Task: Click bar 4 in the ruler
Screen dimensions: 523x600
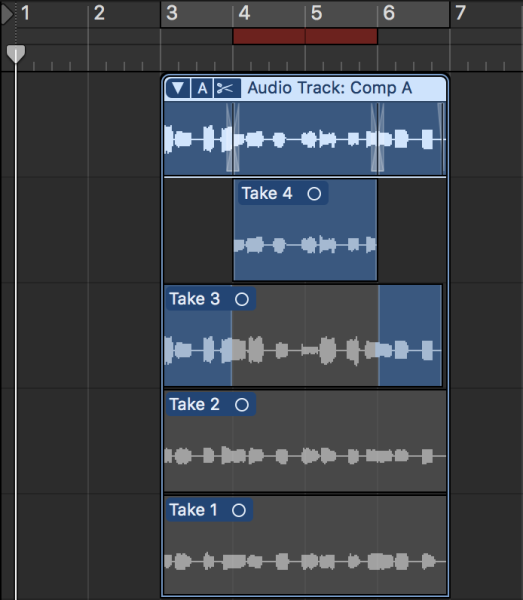Action: tap(244, 13)
